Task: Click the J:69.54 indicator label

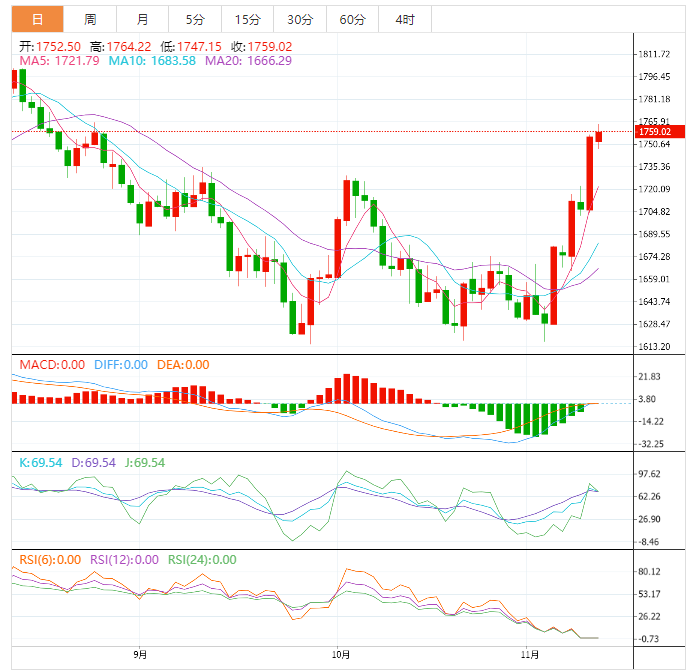Action: point(145,463)
